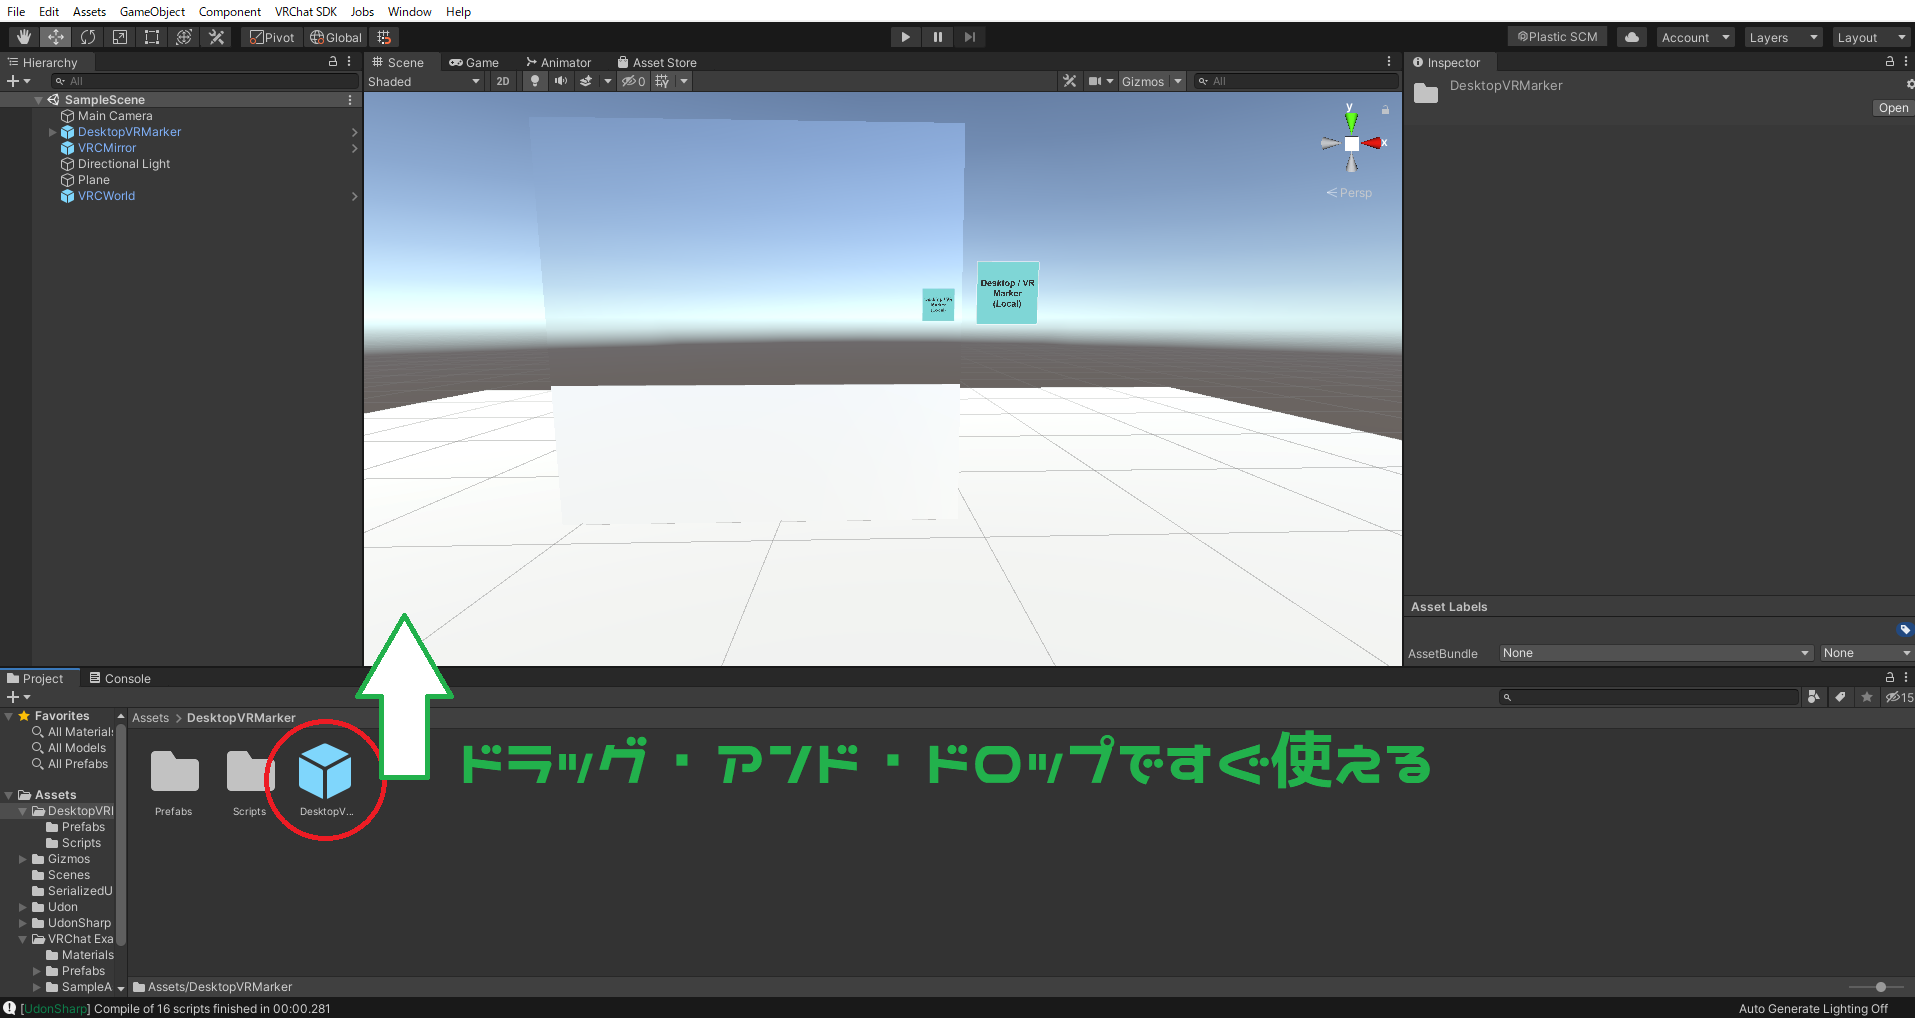Viewport: 1915px width, 1018px height.
Task: Select the Hand pan tool
Action: click(22, 36)
